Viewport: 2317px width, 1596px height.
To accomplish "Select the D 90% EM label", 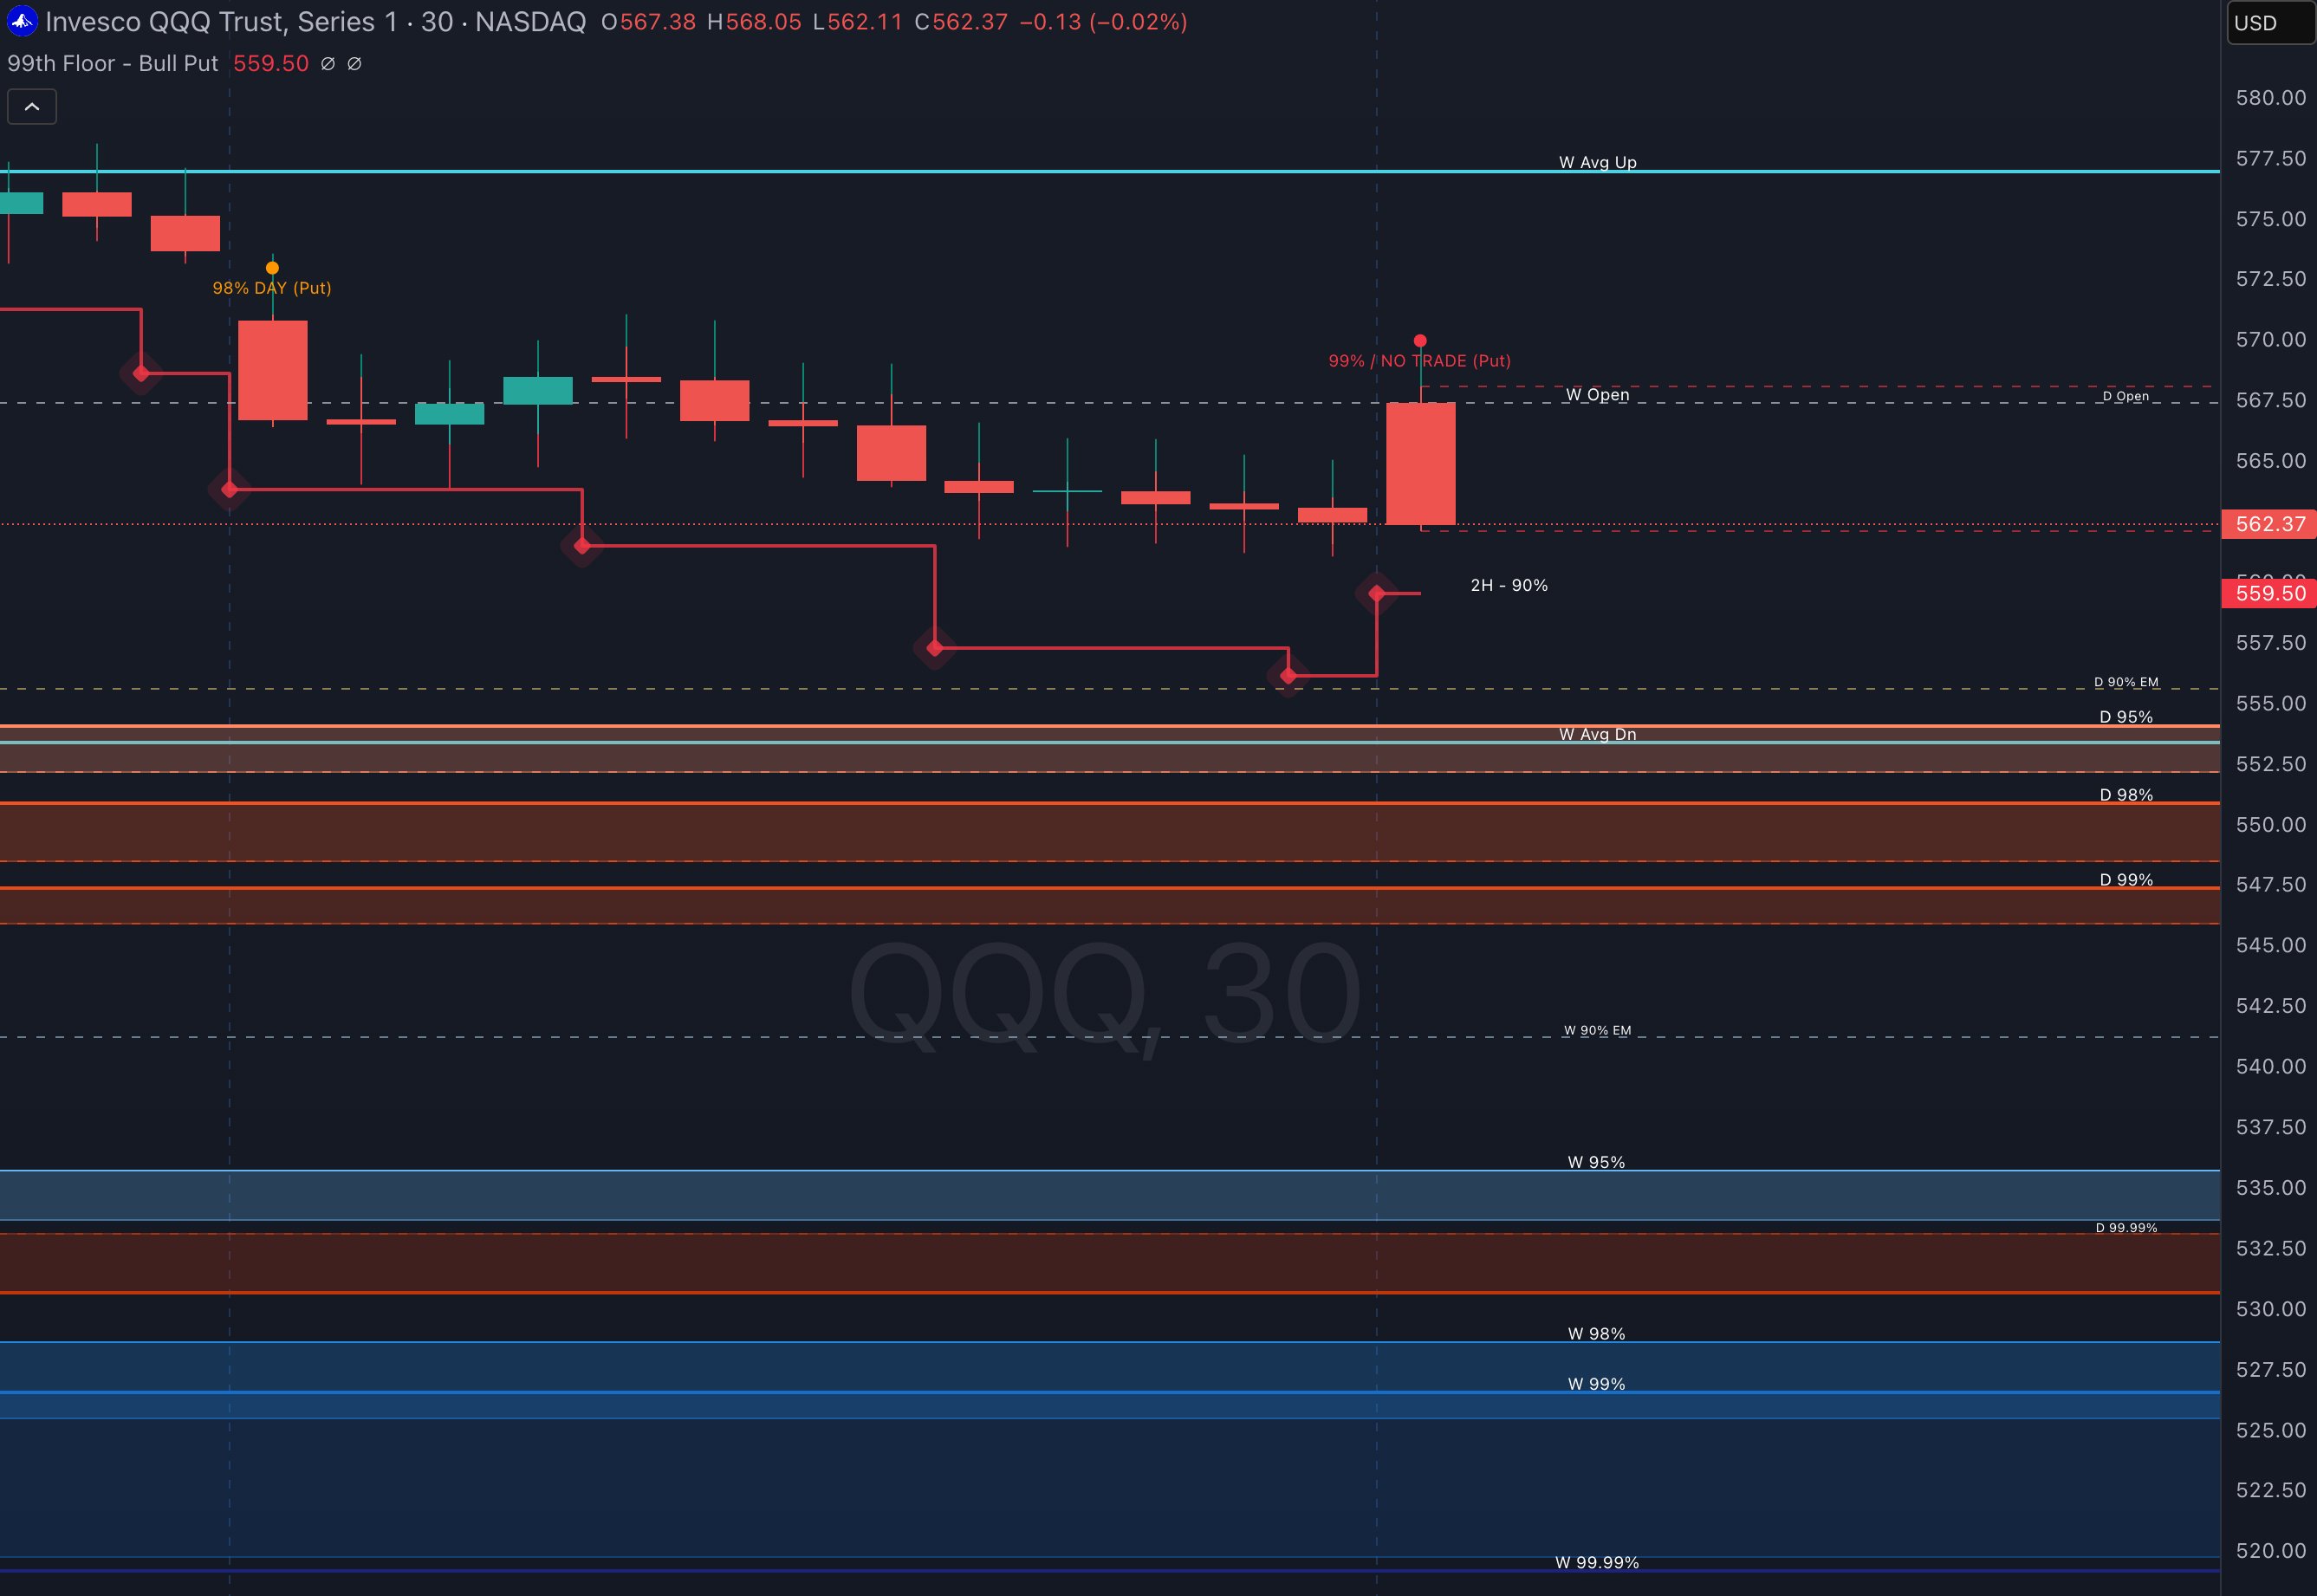I will coord(2126,682).
